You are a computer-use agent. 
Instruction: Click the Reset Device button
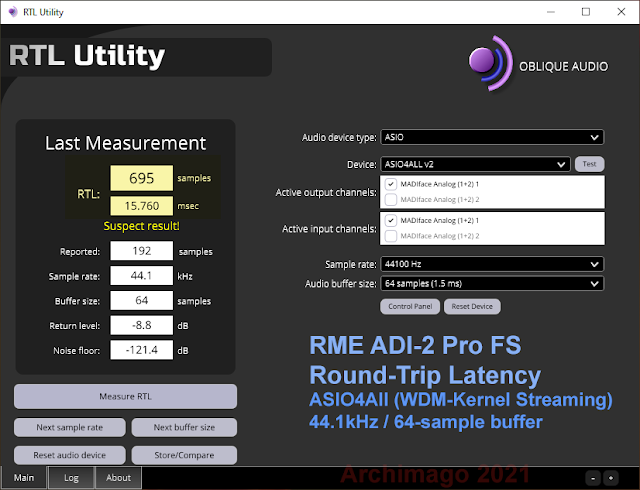tap(472, 307)
